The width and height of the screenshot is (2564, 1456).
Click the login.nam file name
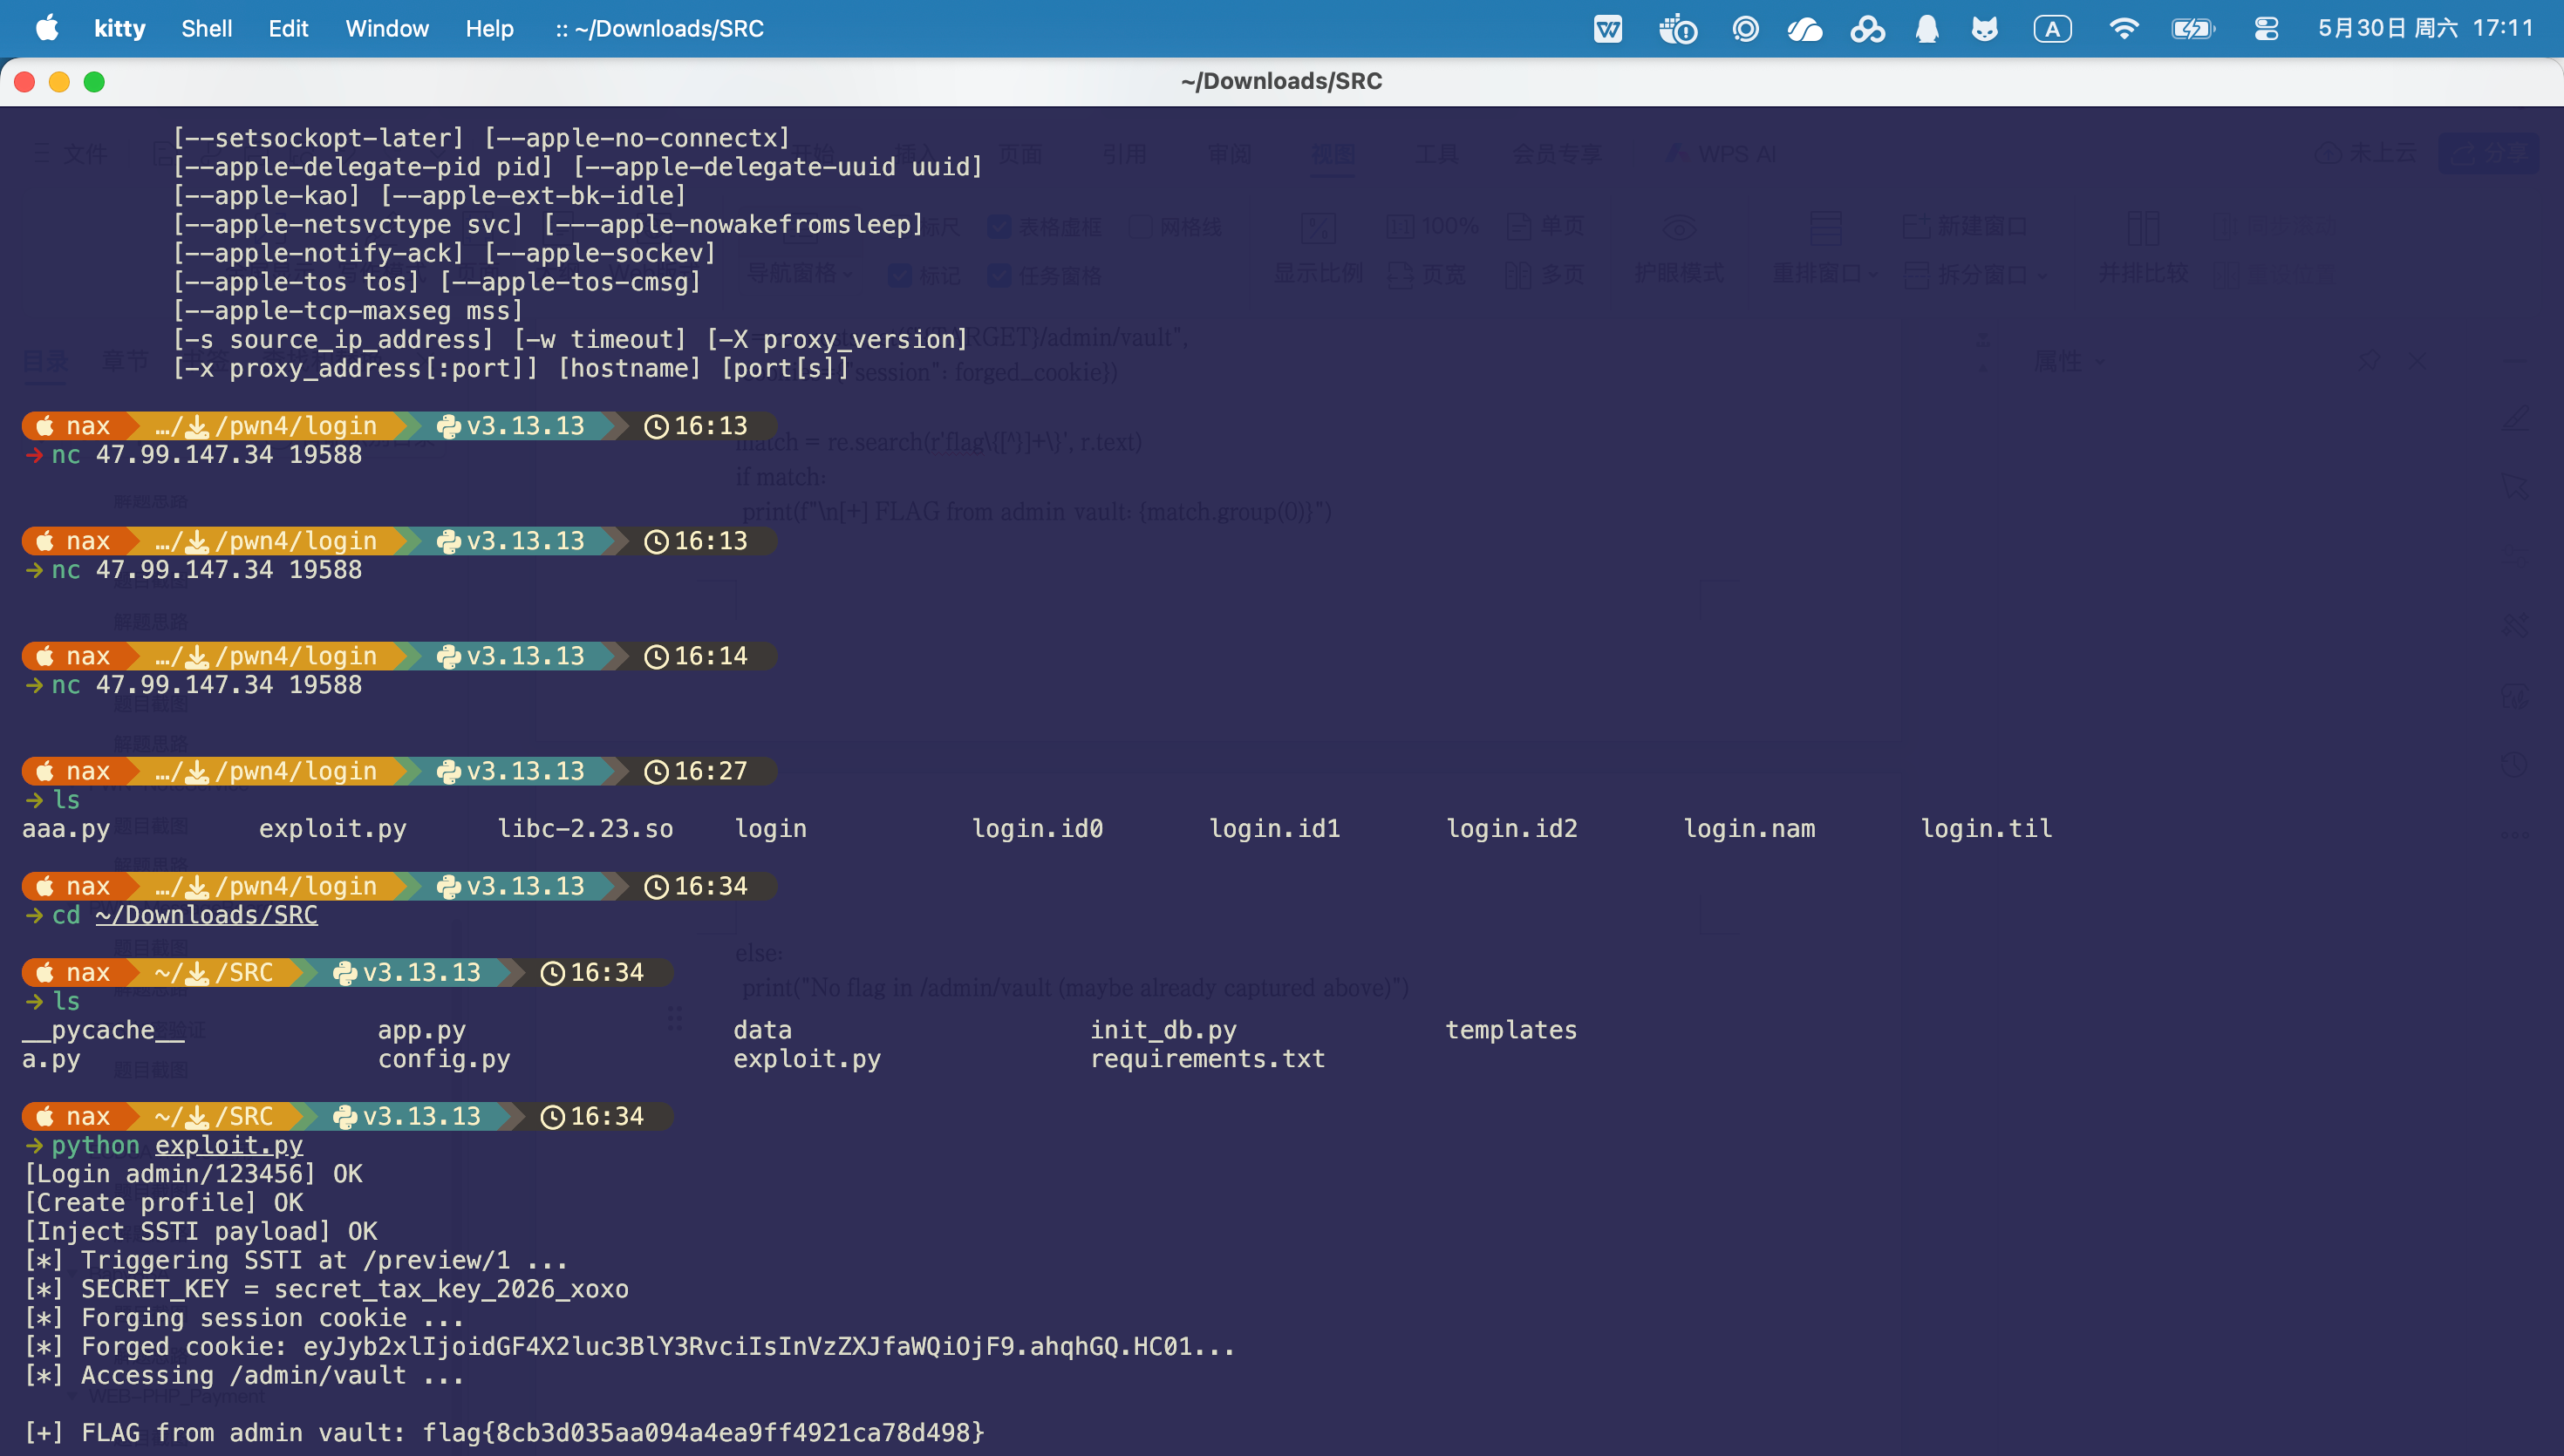pyautogui.click(x=1750, y=829)
